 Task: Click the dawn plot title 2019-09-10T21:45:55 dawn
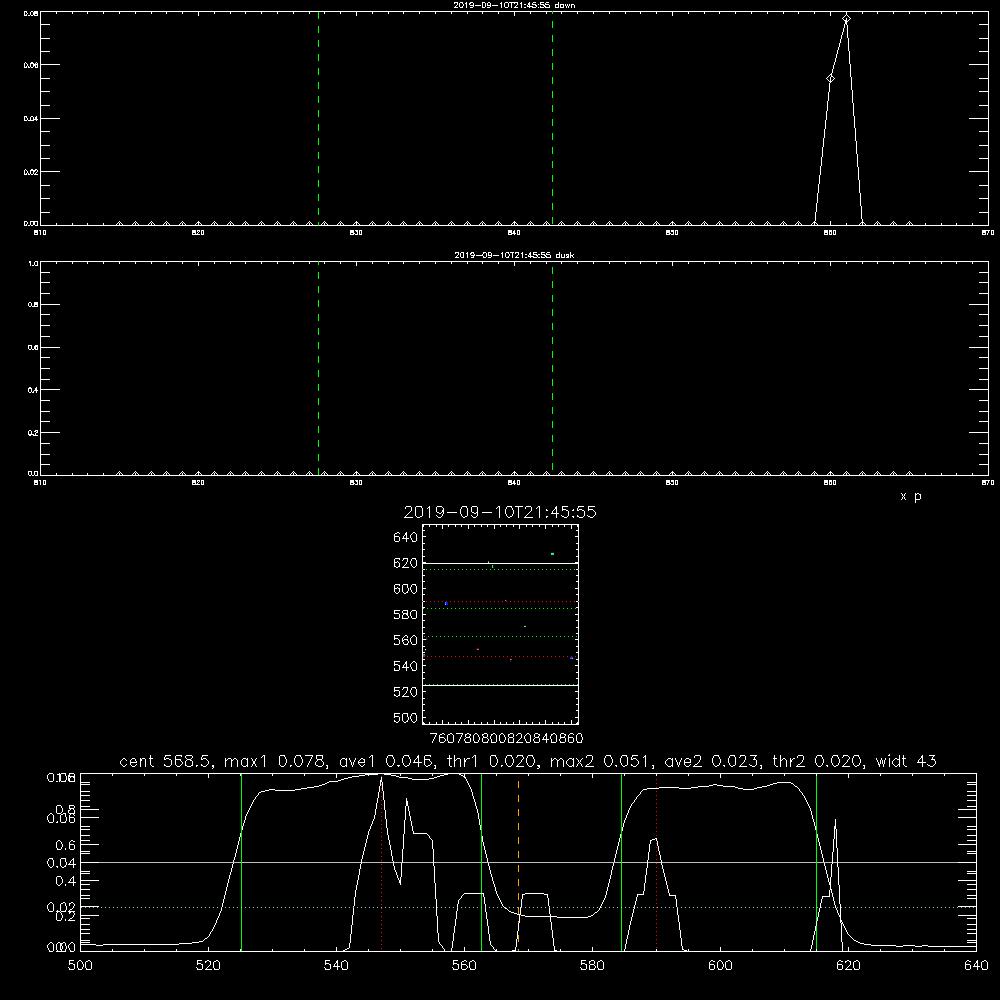click(x=514, y=5)
